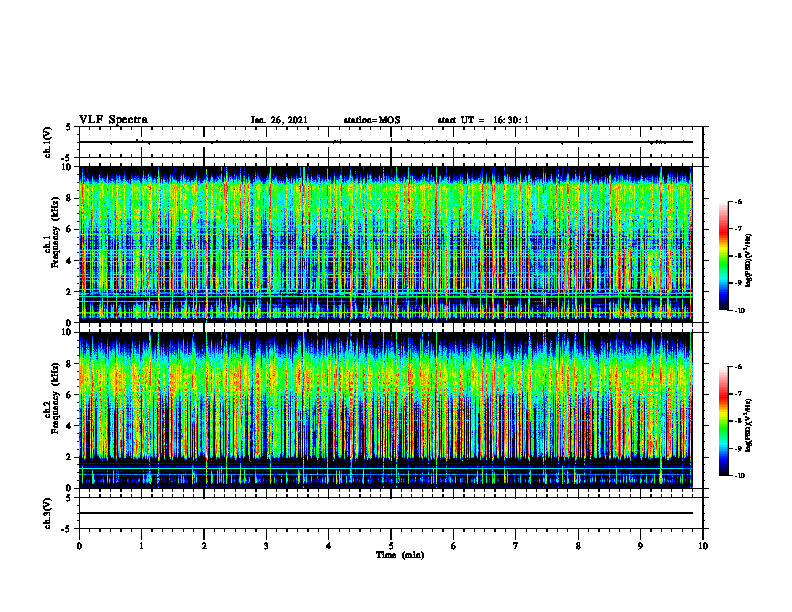The height and width of the screenshot is (612, 792).
Task: Click the "5" tick on ch.3(V) axis
Action: pos(69,498)
